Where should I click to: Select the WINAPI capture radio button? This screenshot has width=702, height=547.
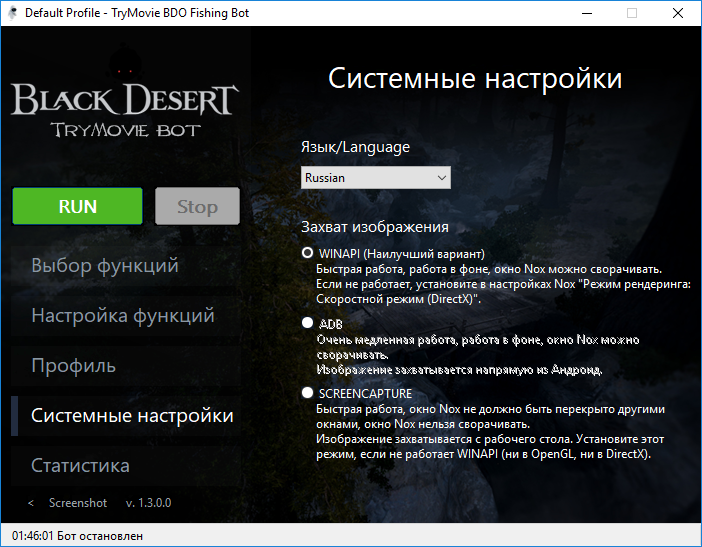[x=307, y=253]
